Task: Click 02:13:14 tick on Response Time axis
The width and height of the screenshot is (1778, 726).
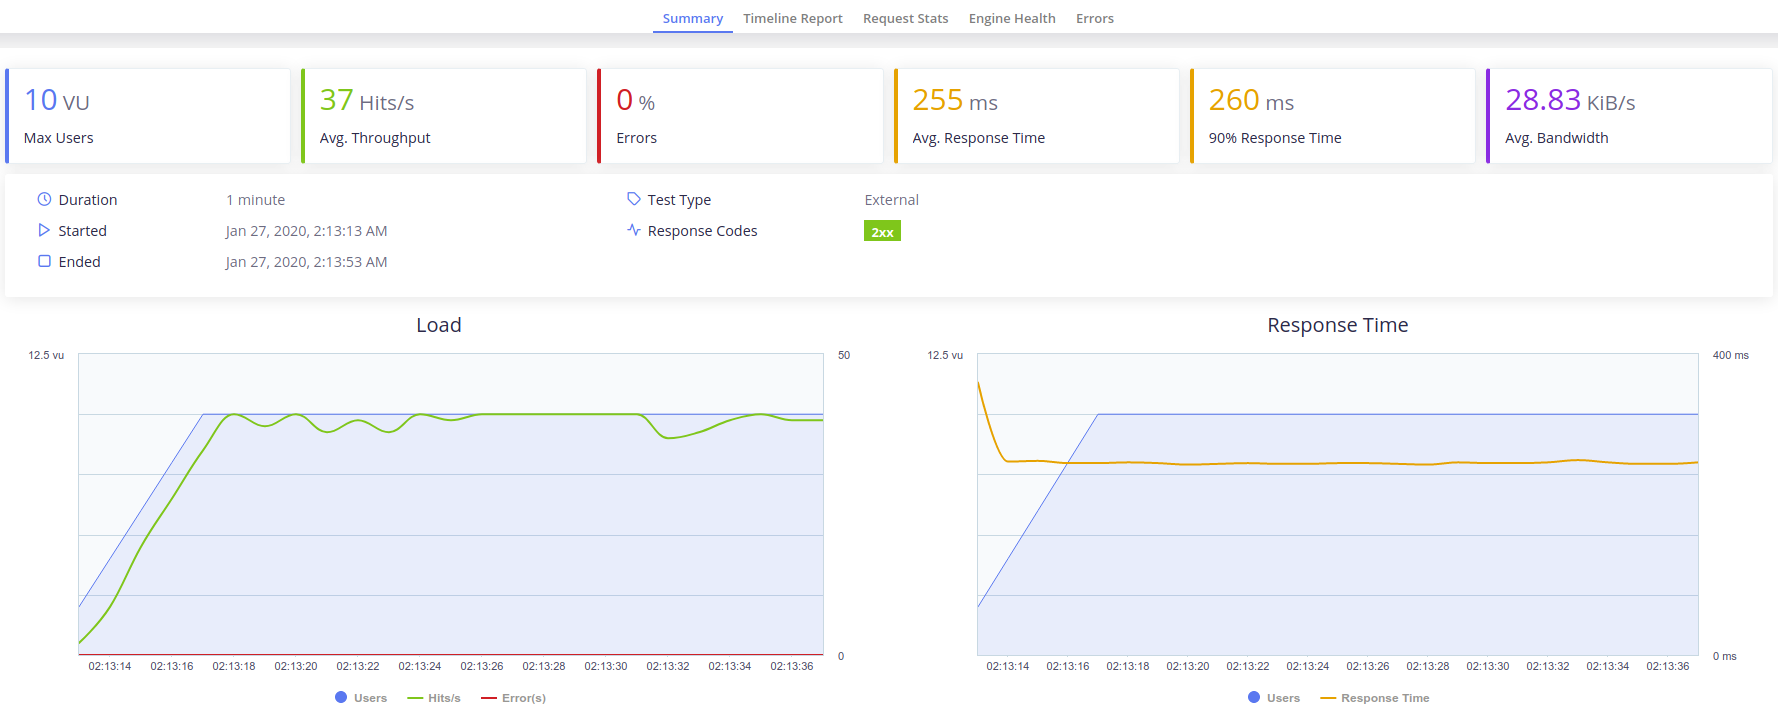Action: (1007, 666)
